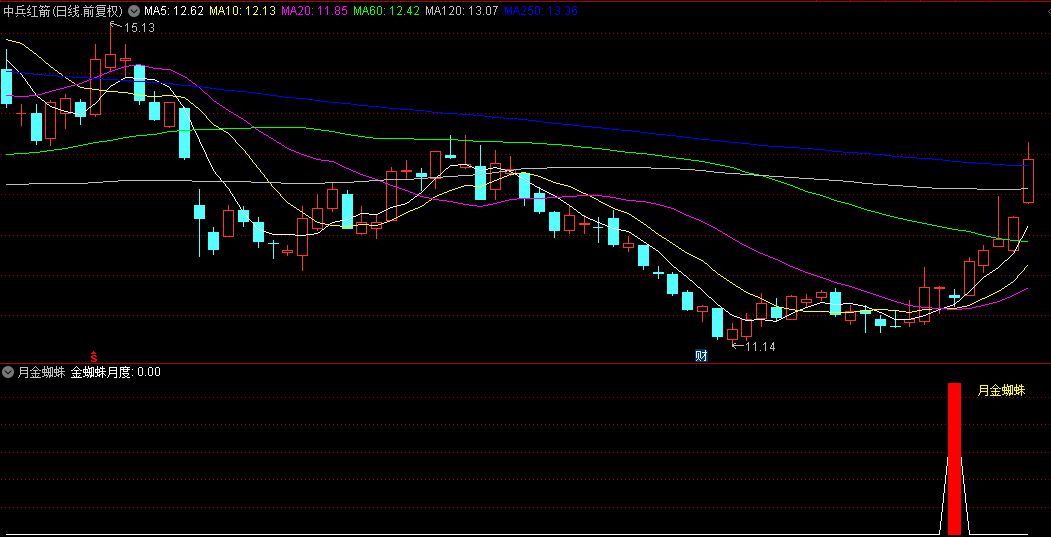Open the main chart indicator dropdown arrow
Image resolution: width=1051 pixels, height=537 pixels.
pyautogui.click(x=134, y=11)
